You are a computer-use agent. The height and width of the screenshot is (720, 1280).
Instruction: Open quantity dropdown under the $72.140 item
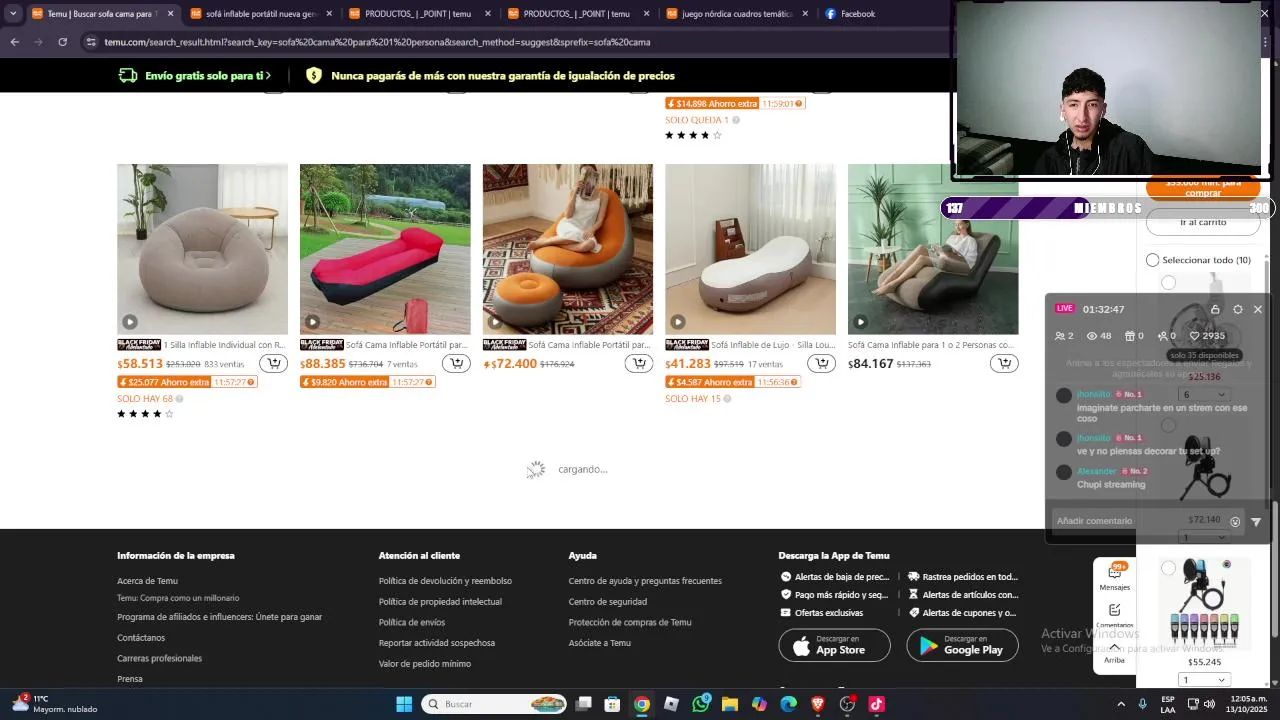click(x=1203, y=537)
